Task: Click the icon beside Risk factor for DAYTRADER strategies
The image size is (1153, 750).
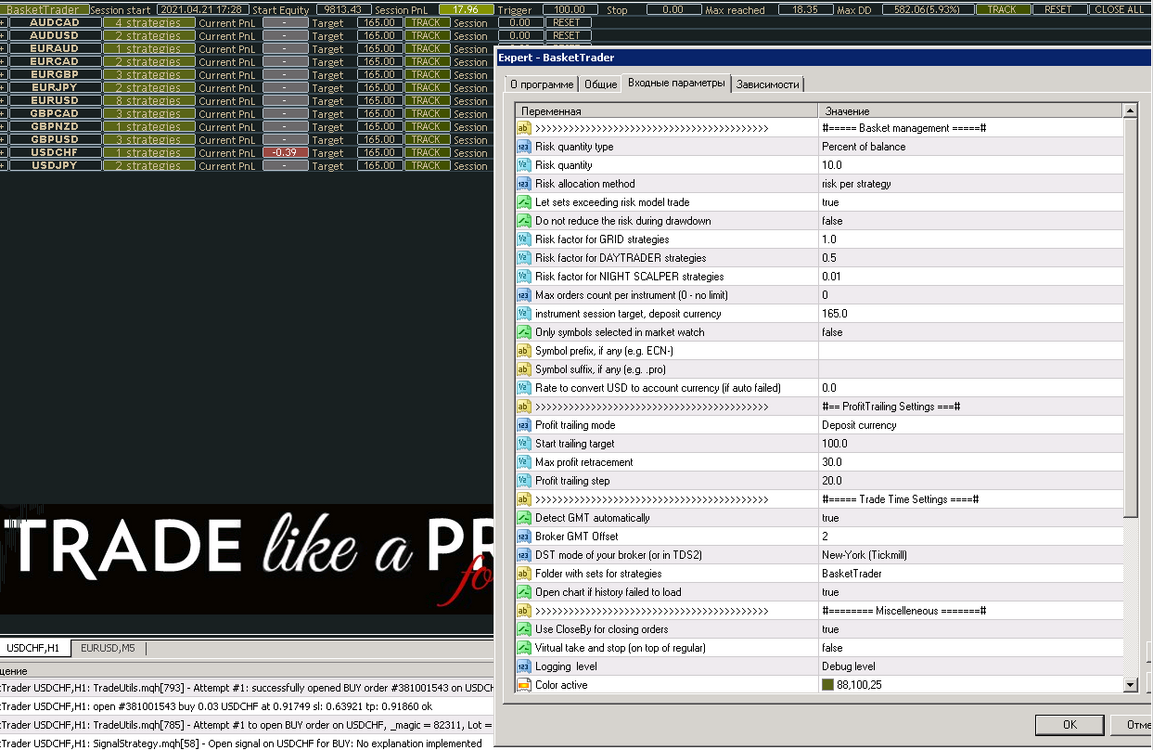Action: [x=524, y=258]
